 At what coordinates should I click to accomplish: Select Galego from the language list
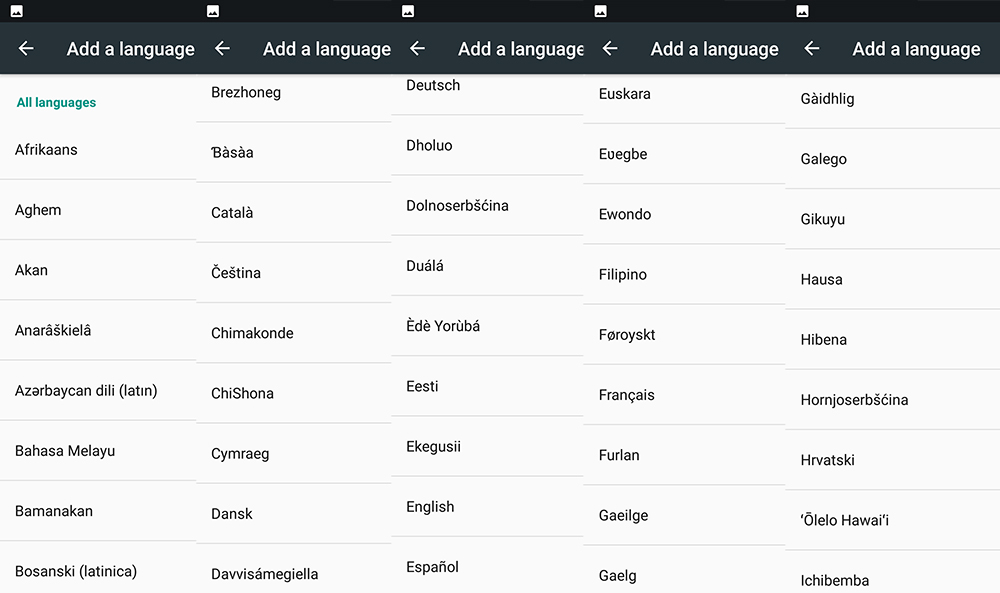coord(824,159)
